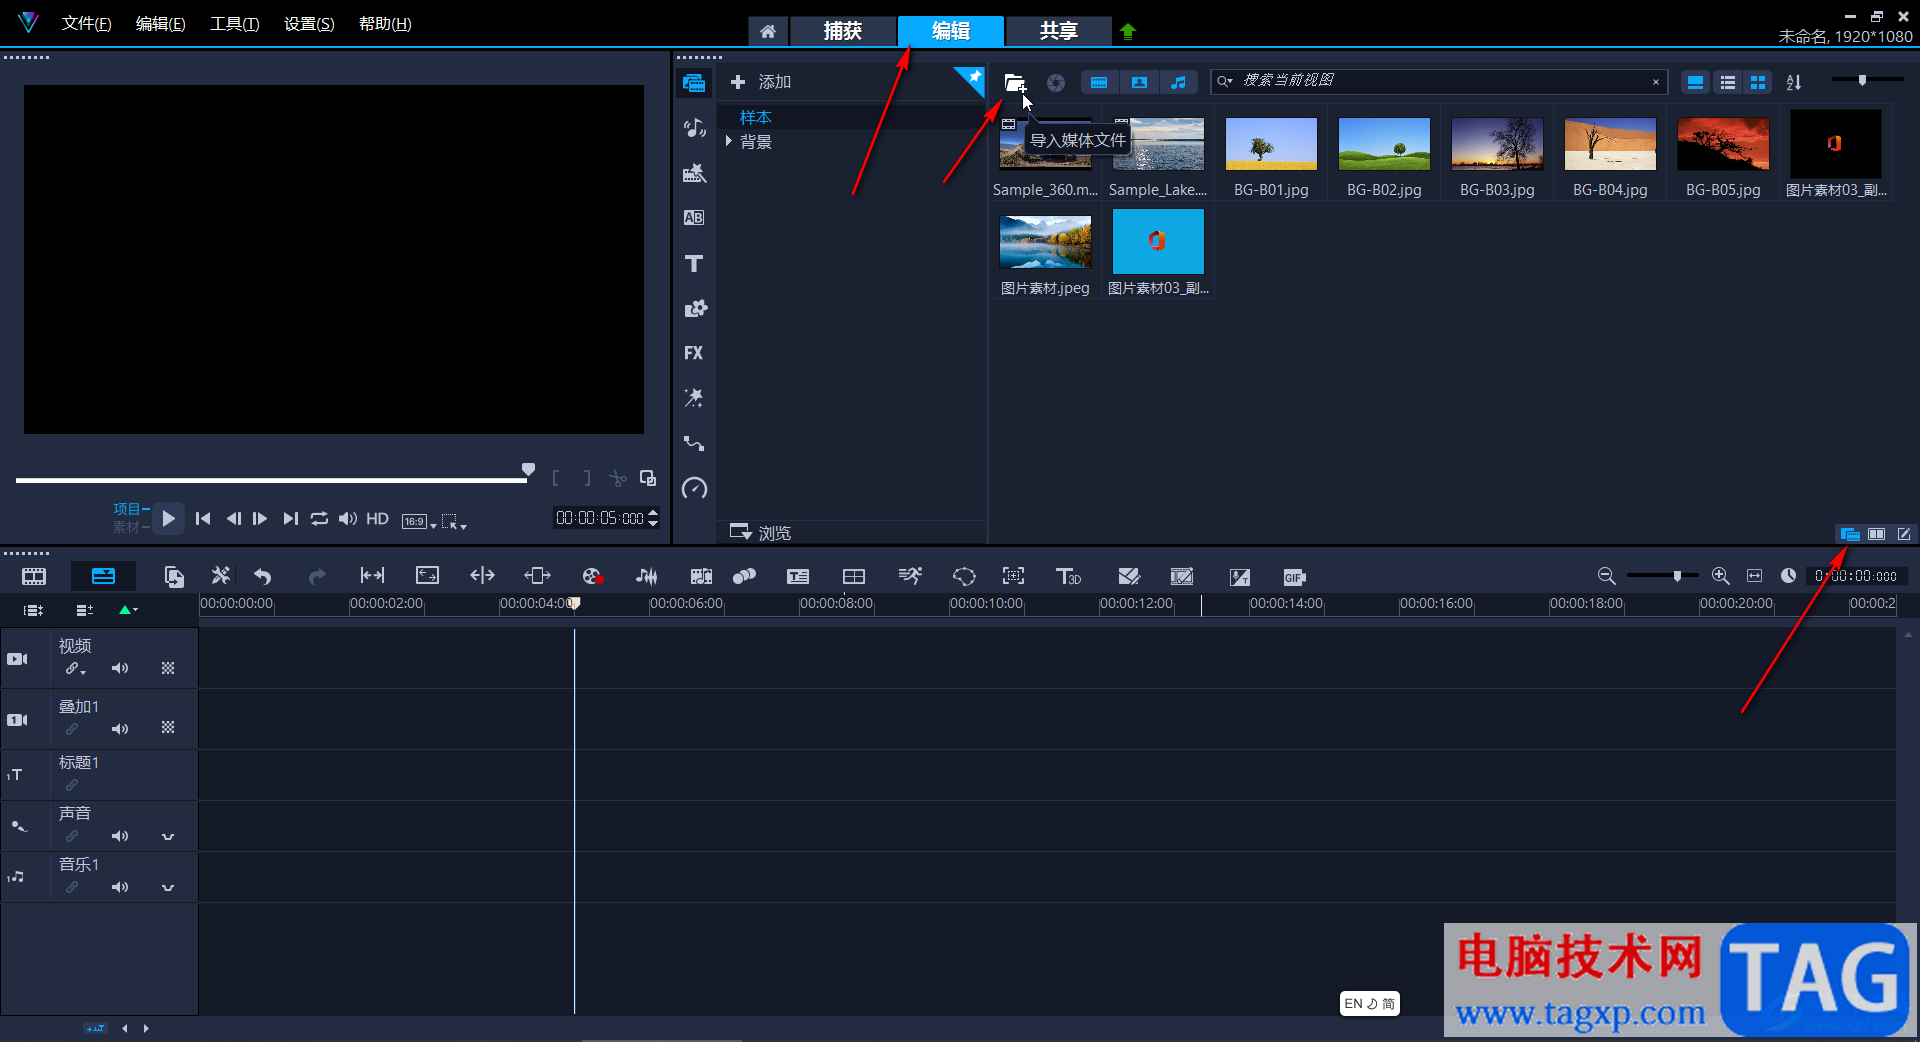Expand the 声音 track options chevron
The image size is (1920, 1042).
click(x=168, y=836)
